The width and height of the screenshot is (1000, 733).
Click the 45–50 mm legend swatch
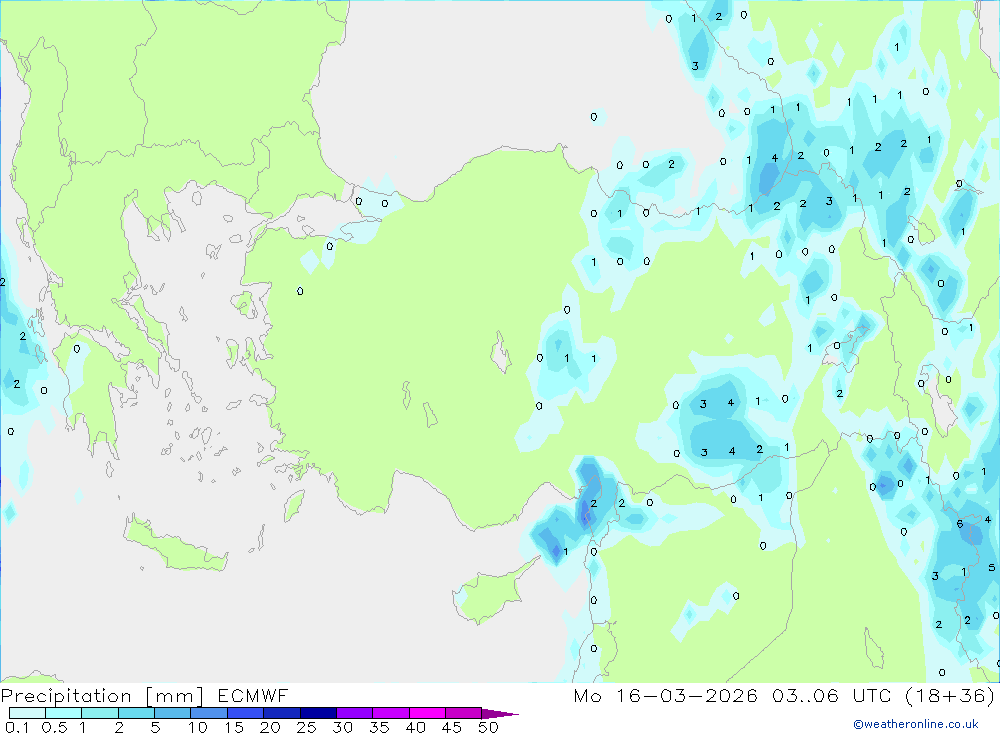point(464,713)
